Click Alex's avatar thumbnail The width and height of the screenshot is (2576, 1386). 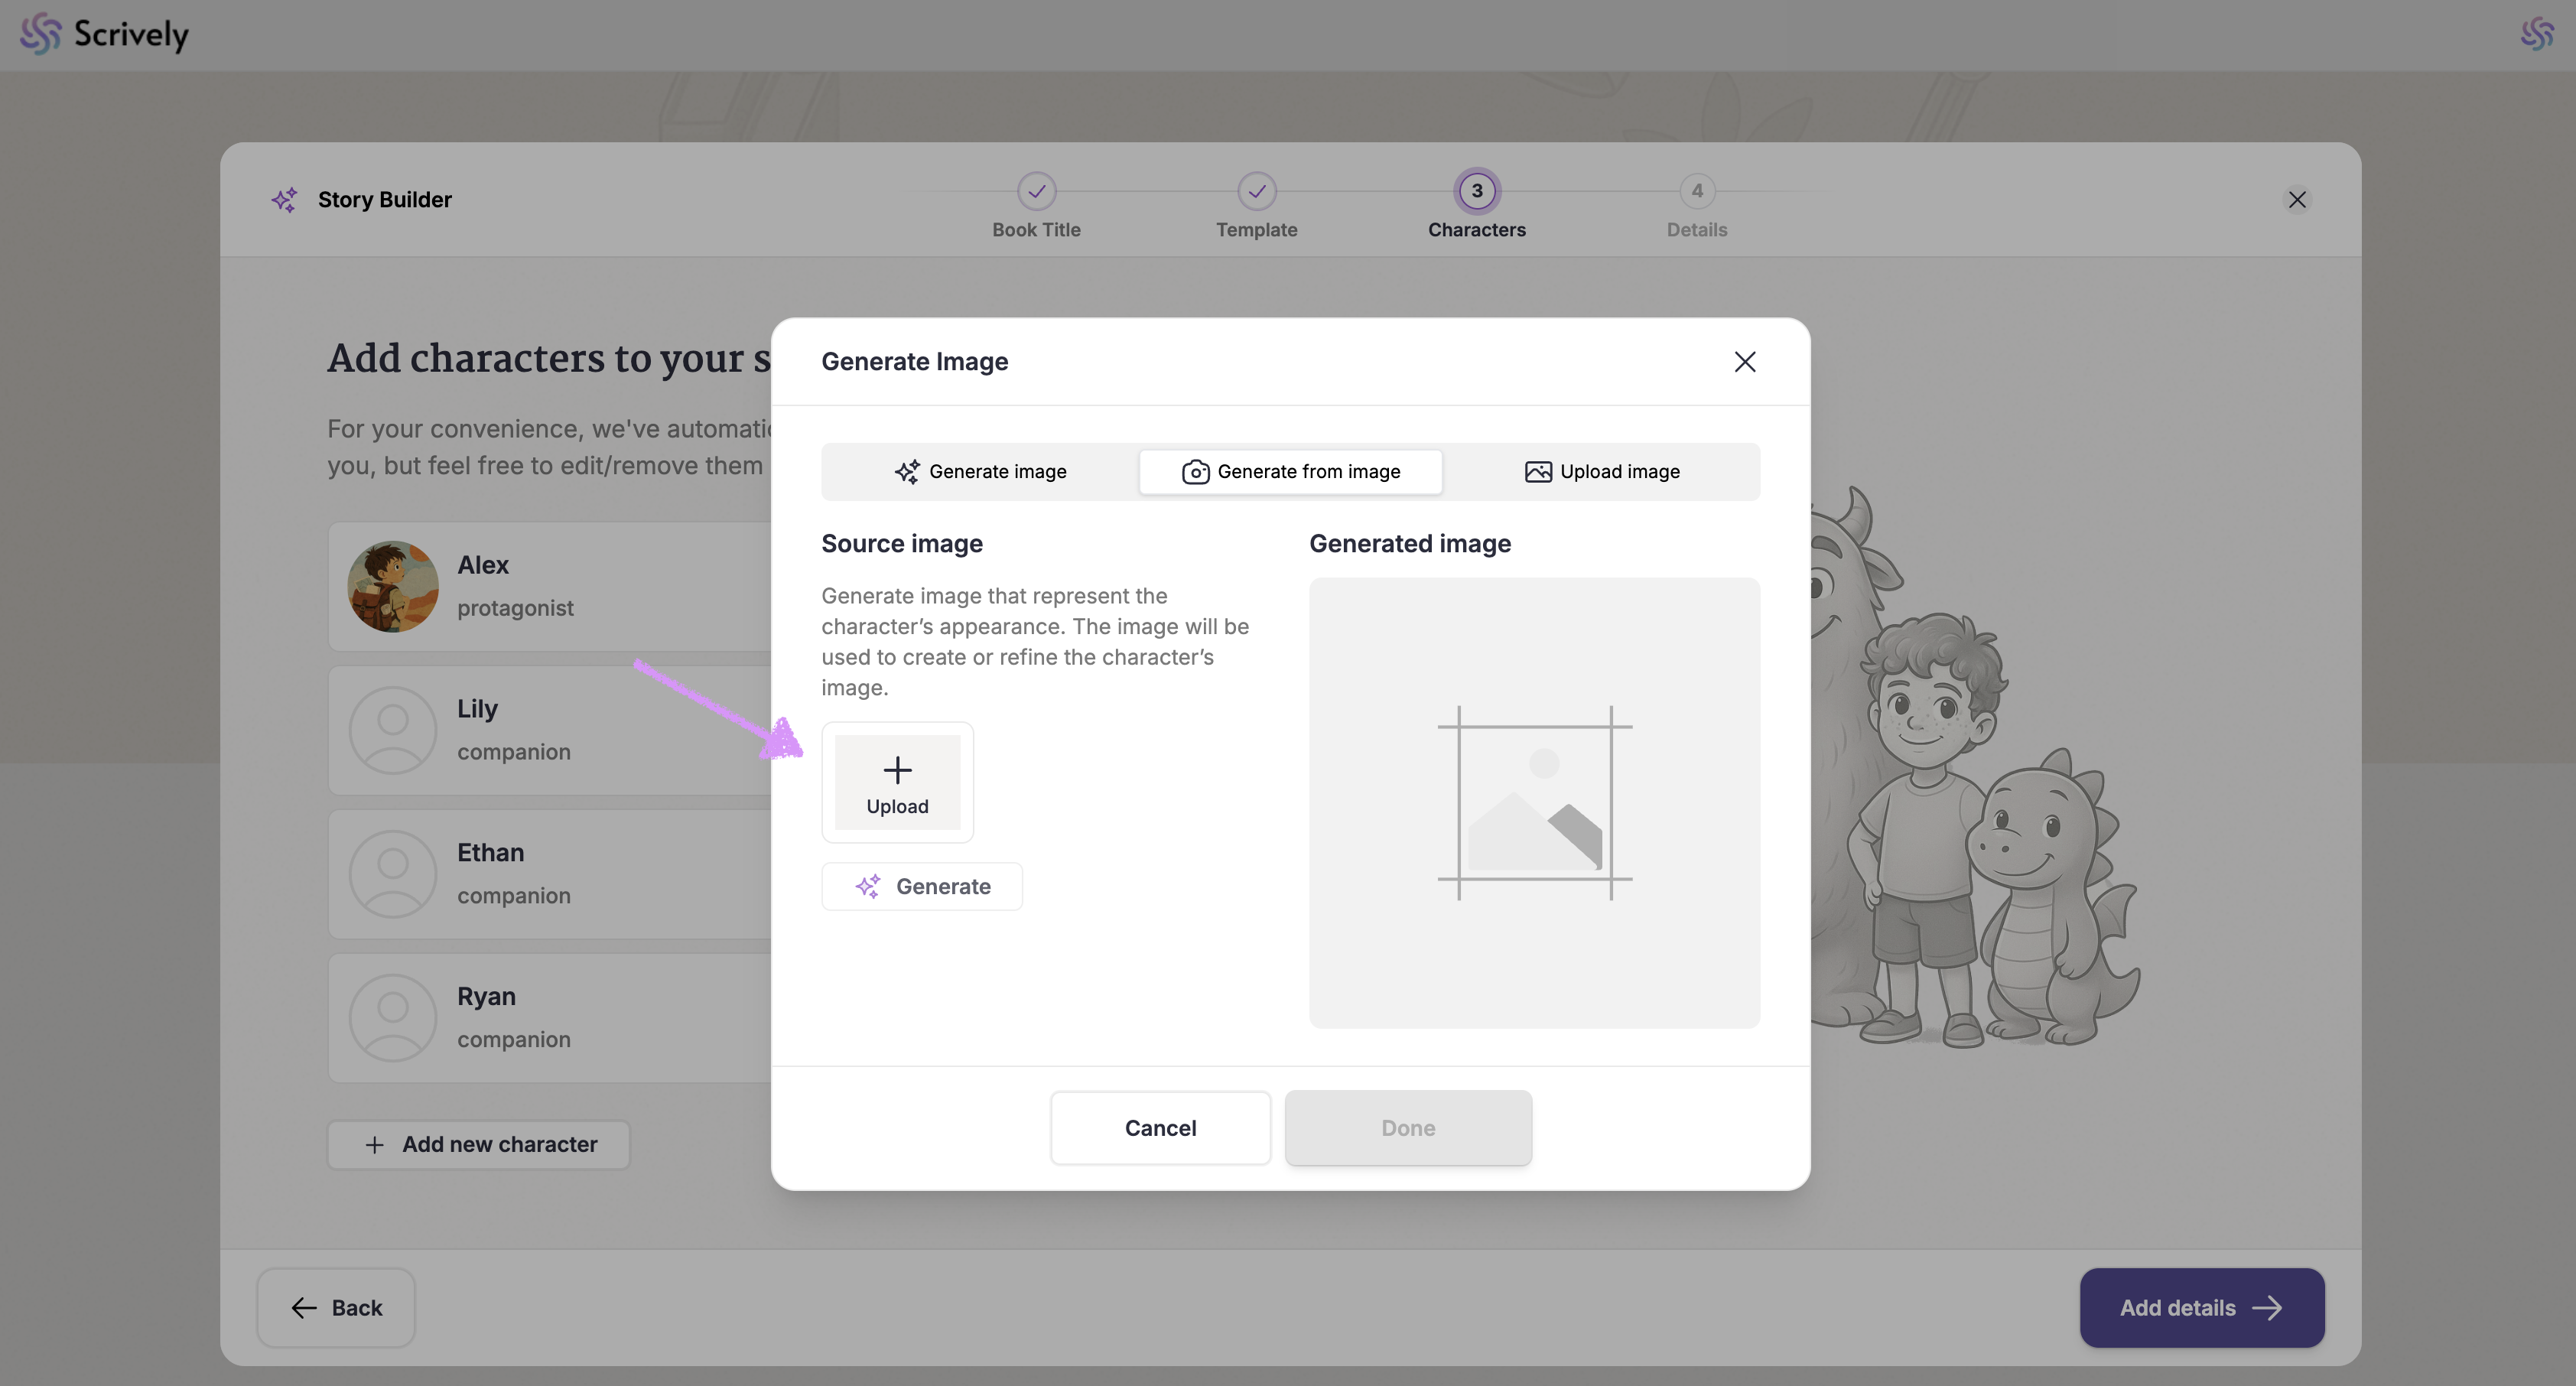tap(393, 587)
